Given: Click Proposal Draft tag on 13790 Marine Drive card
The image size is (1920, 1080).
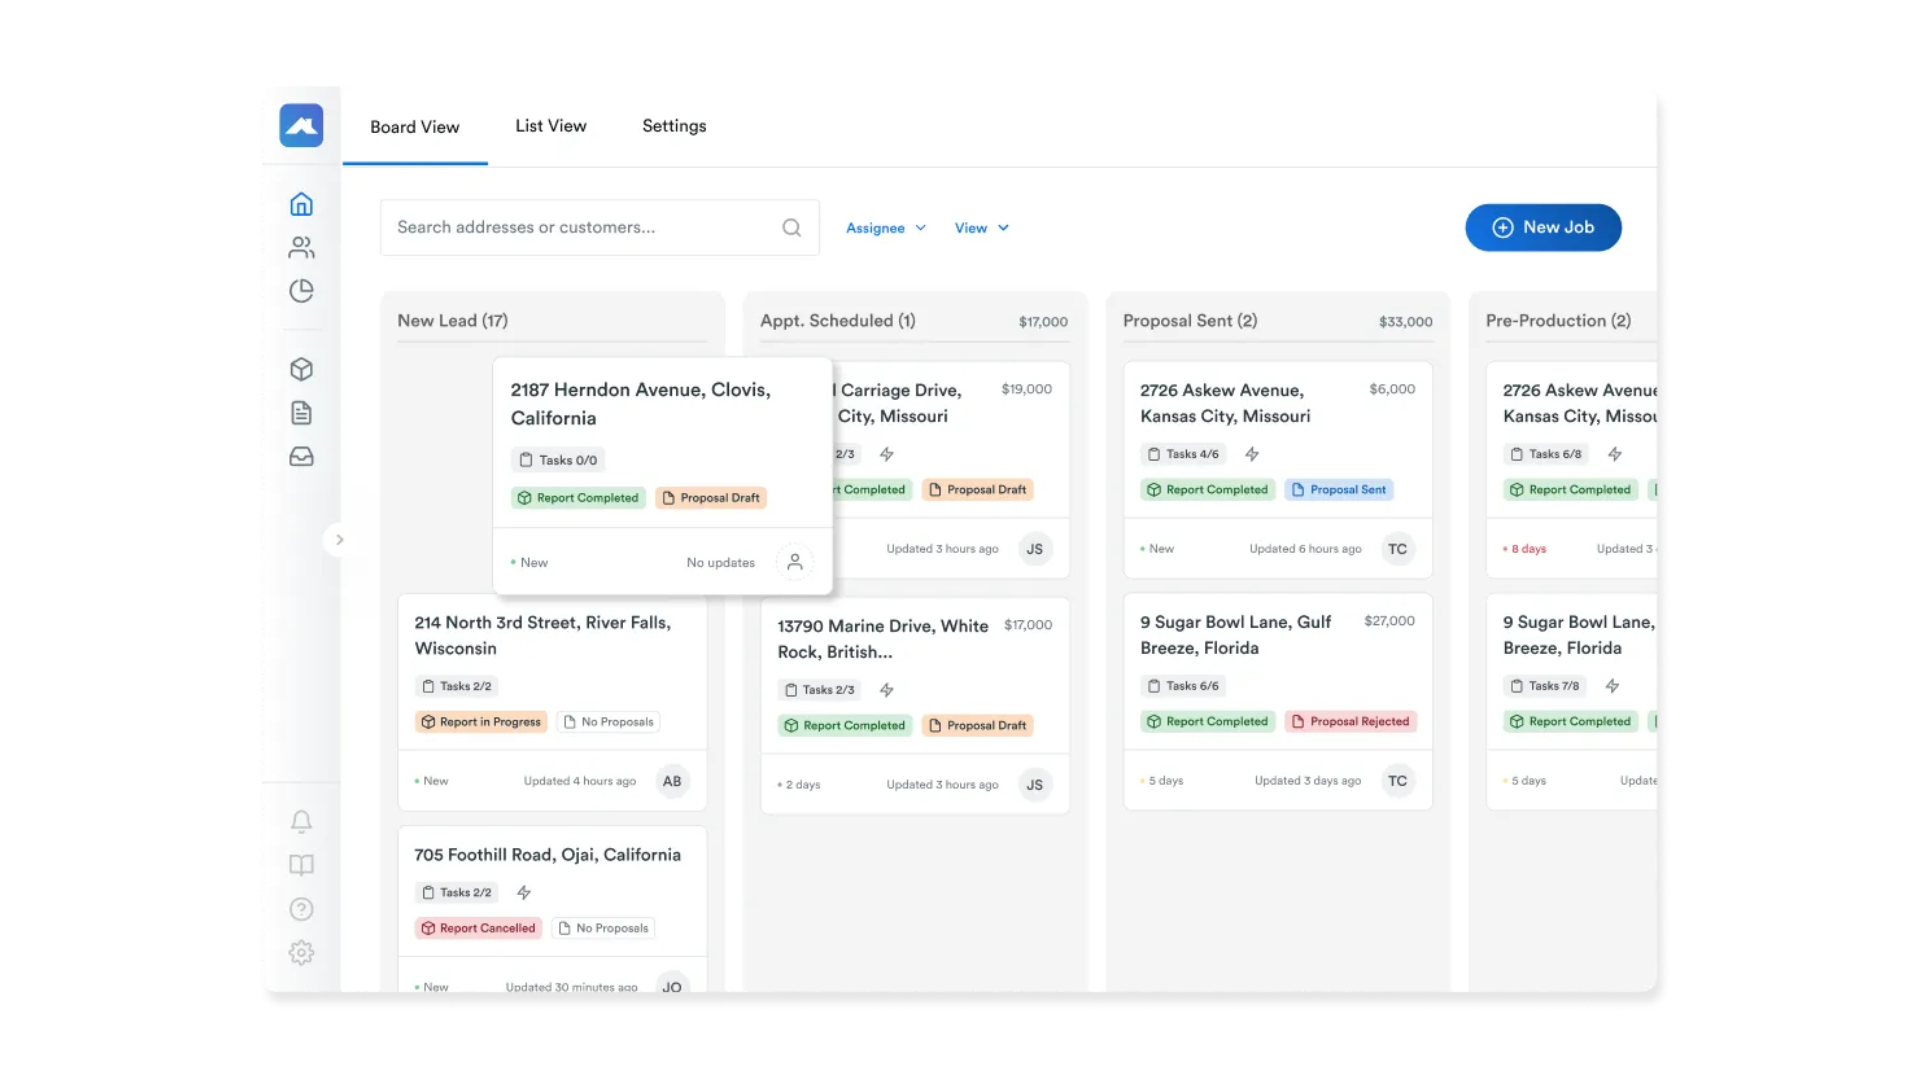Looking at the screenshot, I should coord(977,726).
